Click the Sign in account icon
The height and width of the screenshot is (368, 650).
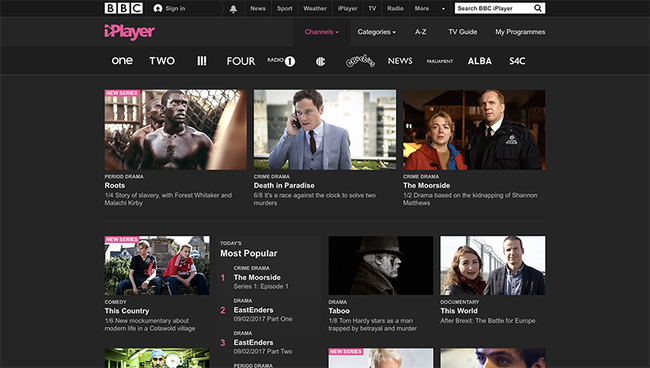158,8
